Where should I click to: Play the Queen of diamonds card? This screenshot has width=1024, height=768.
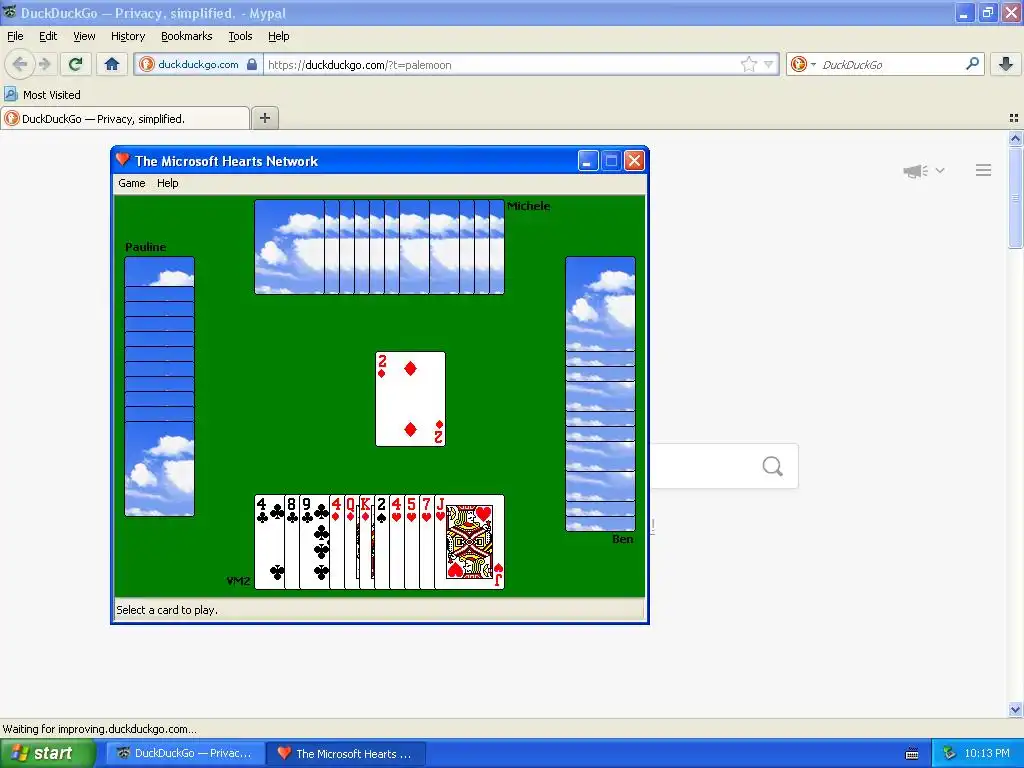(x=351, y=542)
